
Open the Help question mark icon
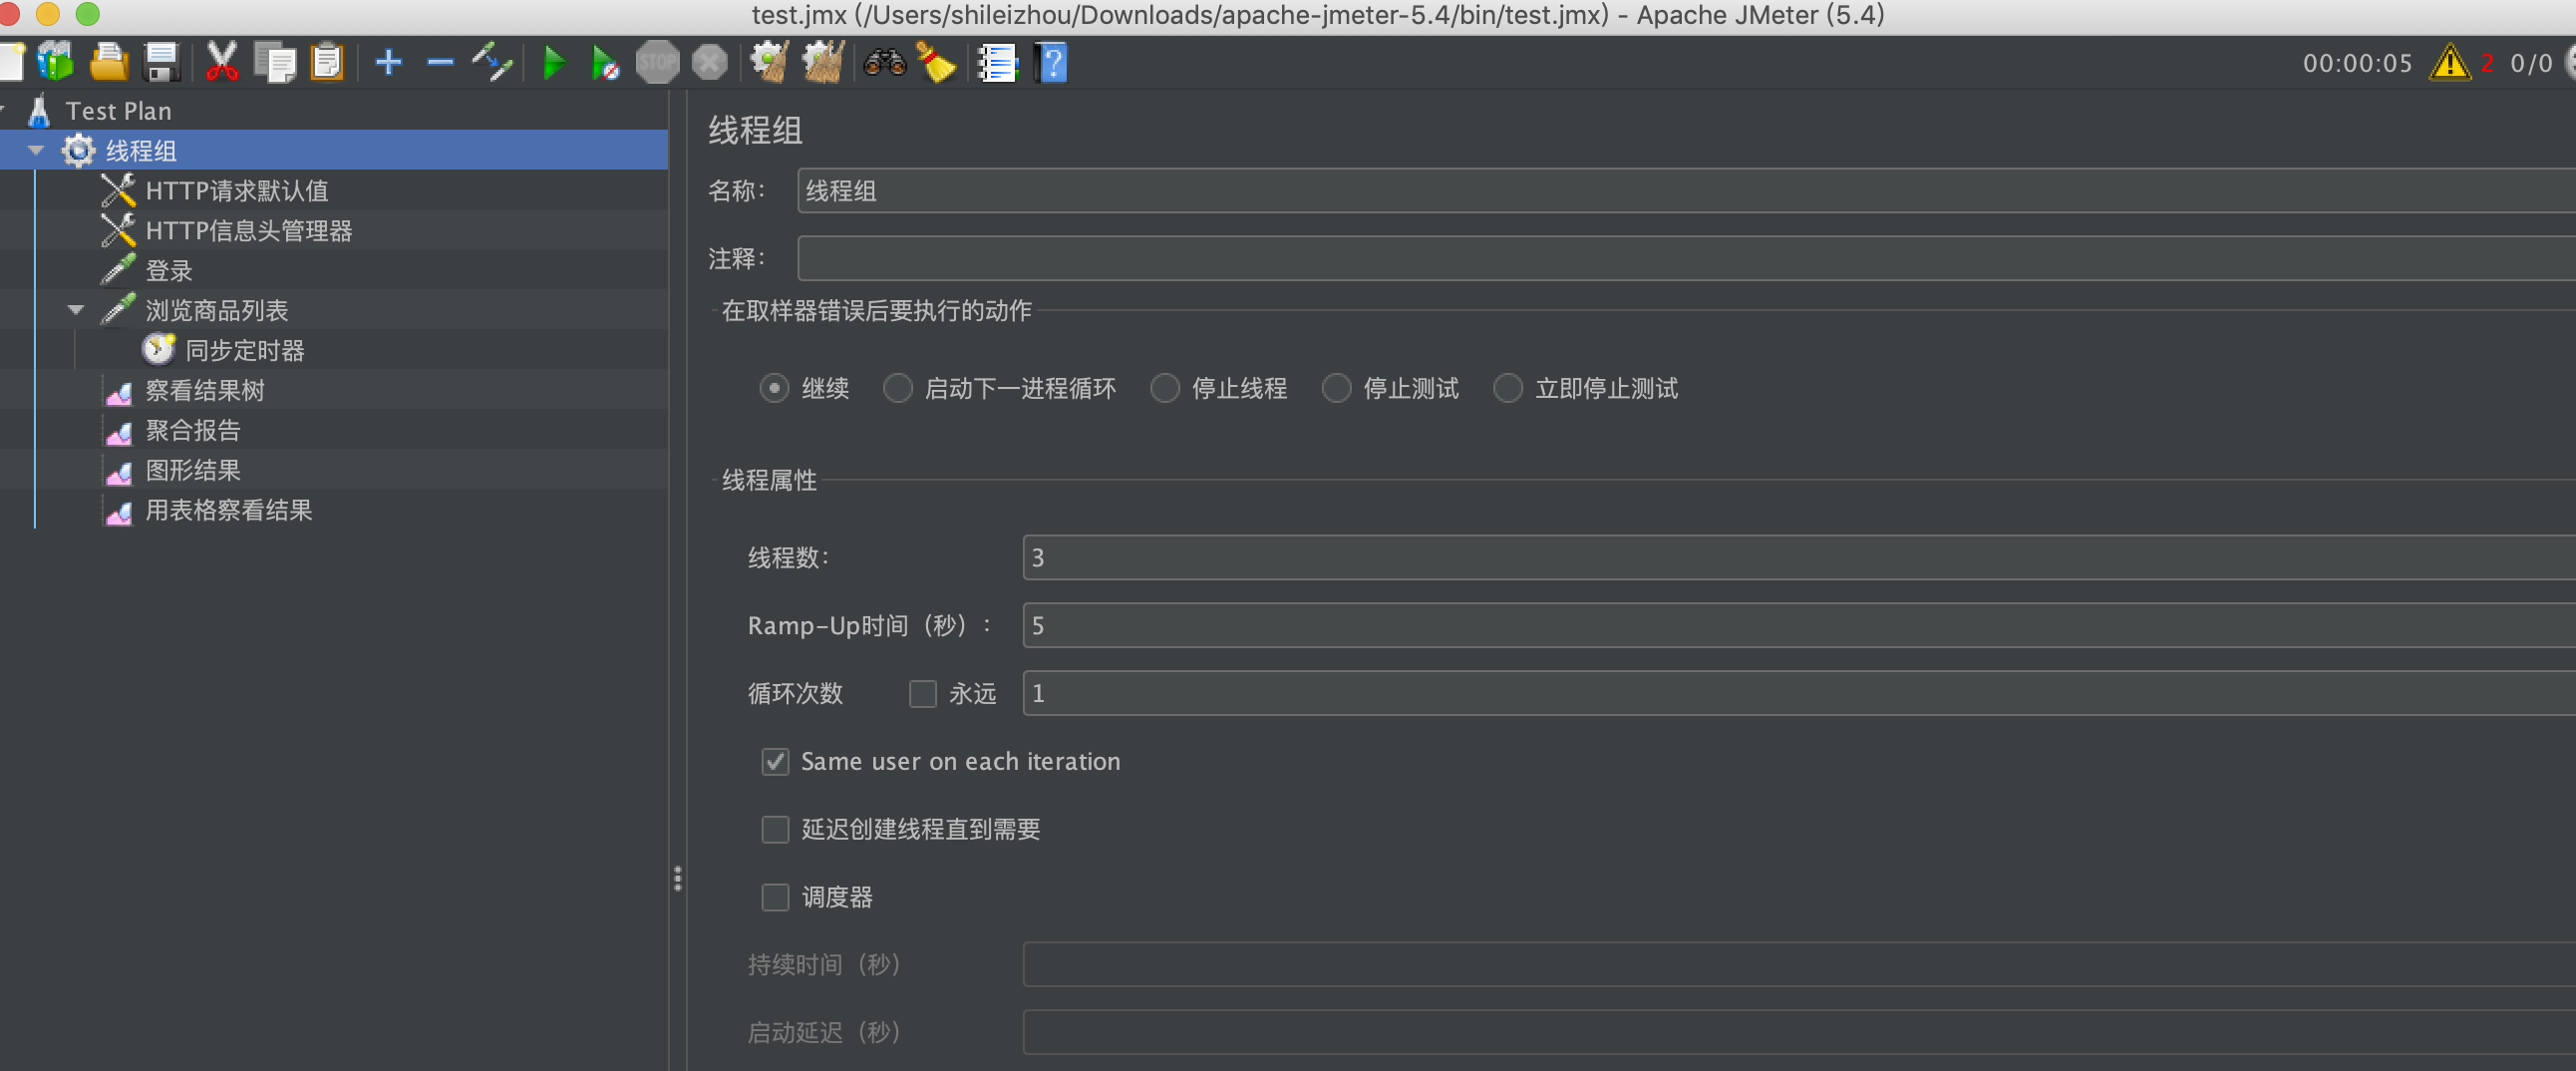[1051, 62]
